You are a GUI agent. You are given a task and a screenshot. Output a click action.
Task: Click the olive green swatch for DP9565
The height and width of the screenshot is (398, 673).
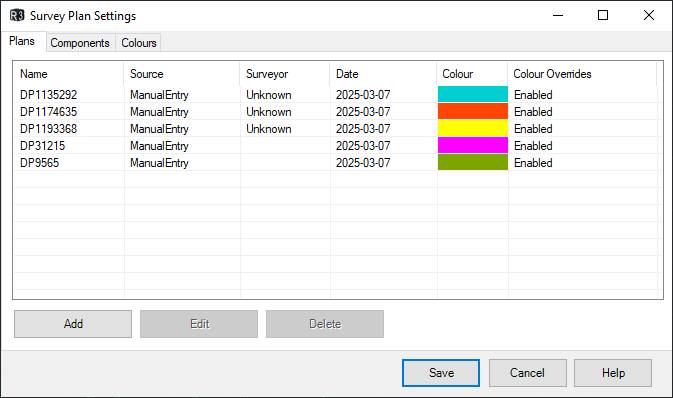[x=473, y=162]
